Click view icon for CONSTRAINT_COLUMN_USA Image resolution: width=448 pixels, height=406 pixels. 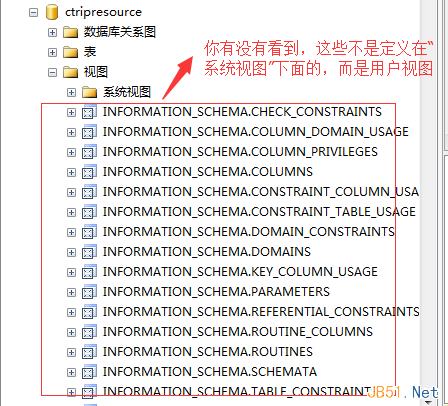89,192
